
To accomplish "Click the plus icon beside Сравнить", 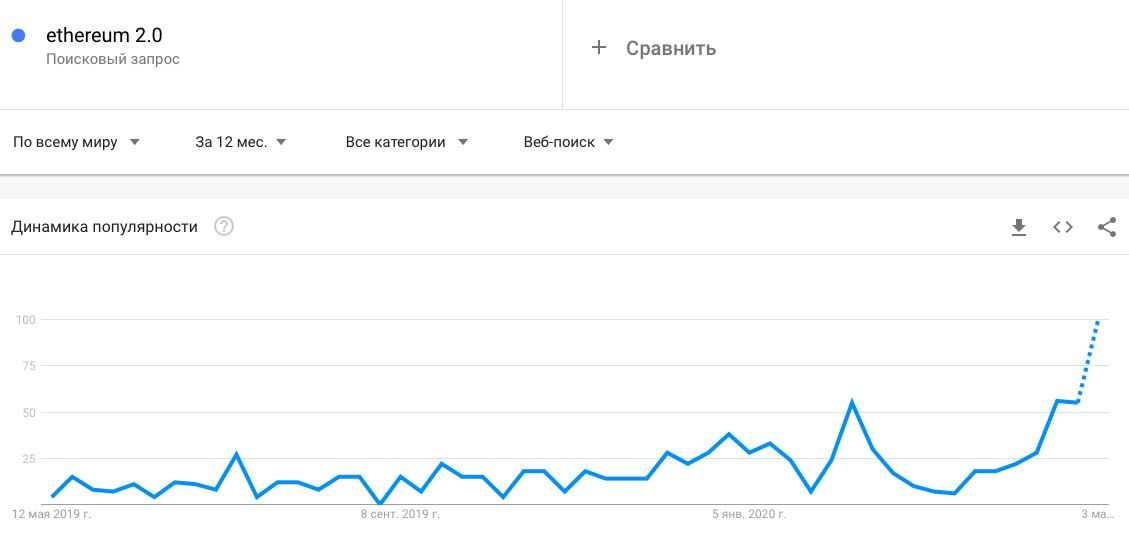I will [x=599, y=48].
